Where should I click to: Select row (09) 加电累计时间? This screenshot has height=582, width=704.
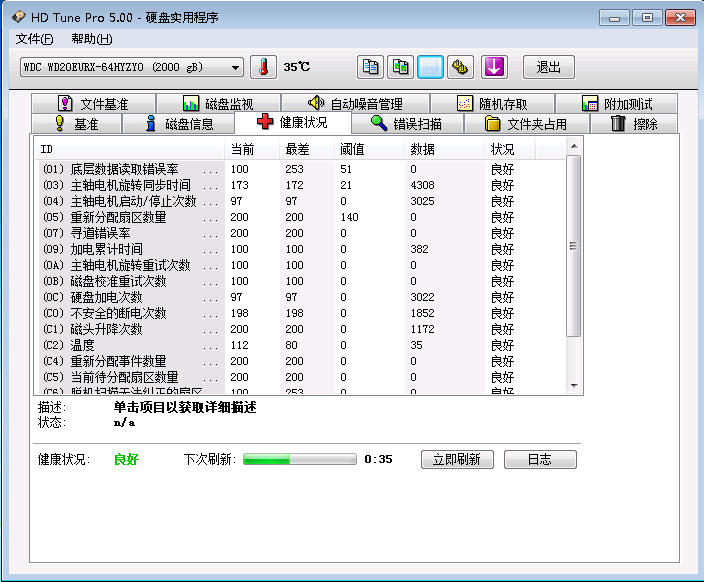click(300, 249)
